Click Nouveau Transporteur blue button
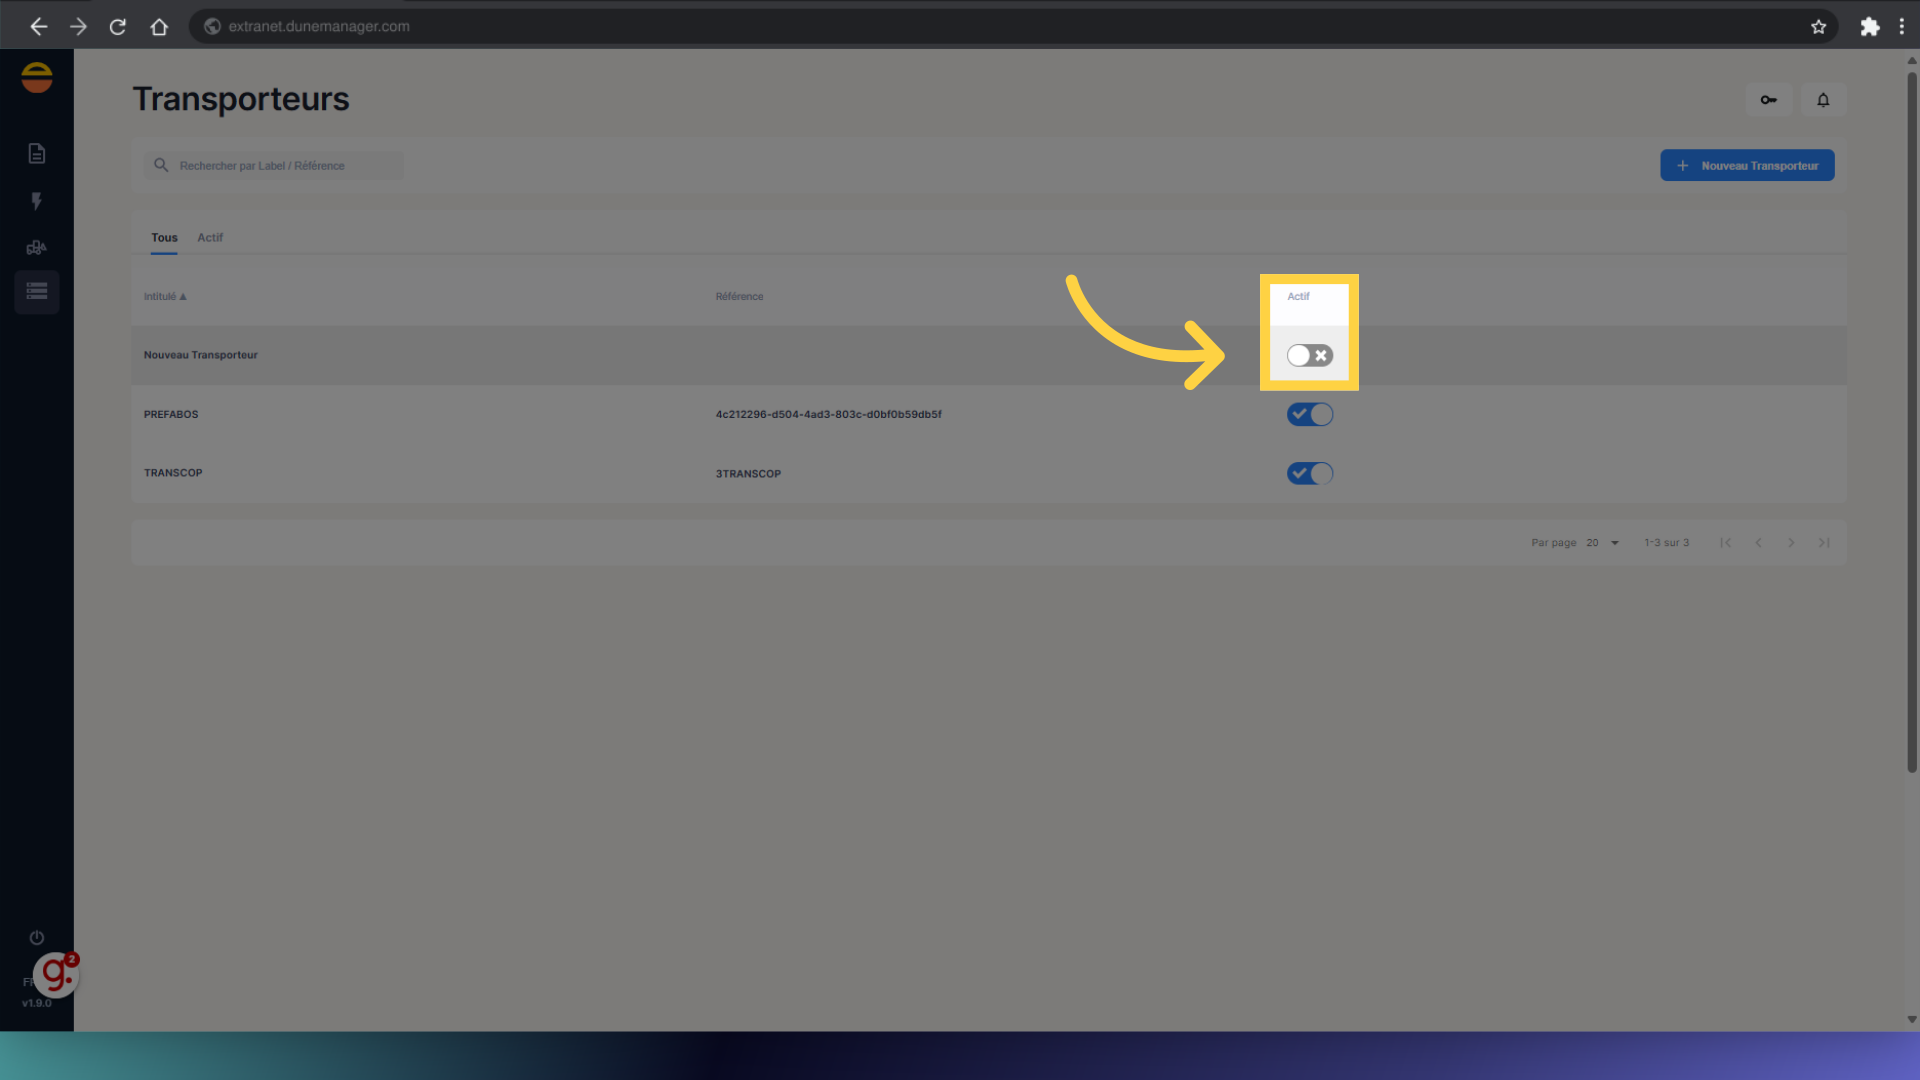The width and height of the screenshot is (1920, 1080). (1747, 166)
